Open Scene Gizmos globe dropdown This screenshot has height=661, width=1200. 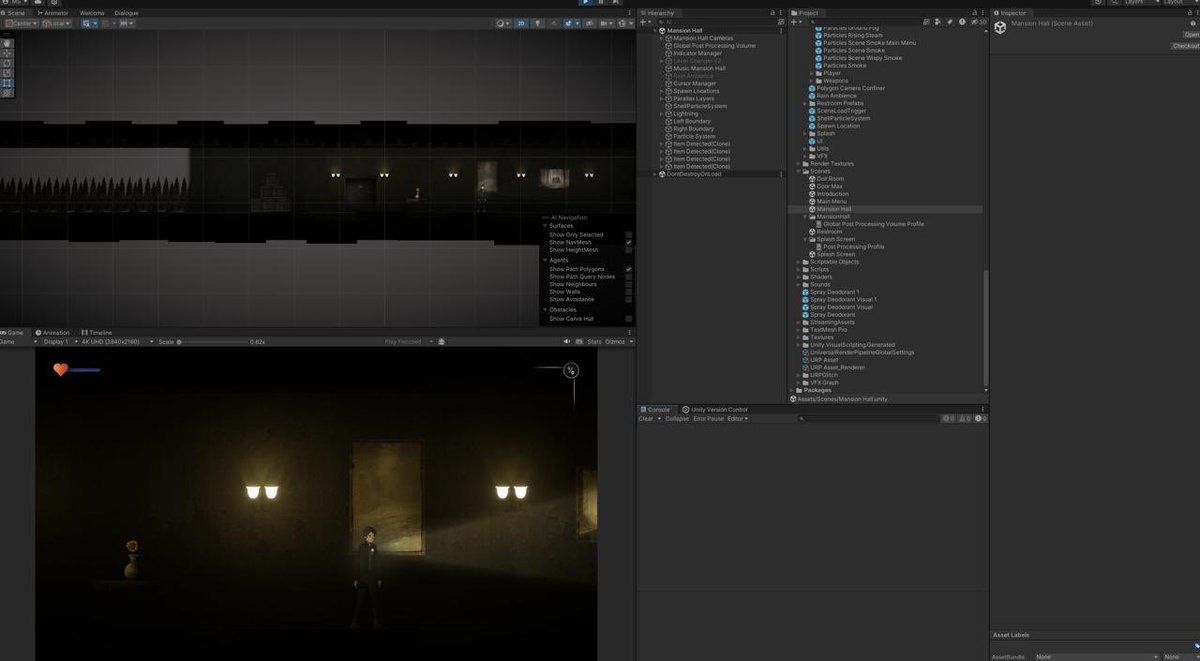pyautogui.click(x=626, y=23)
